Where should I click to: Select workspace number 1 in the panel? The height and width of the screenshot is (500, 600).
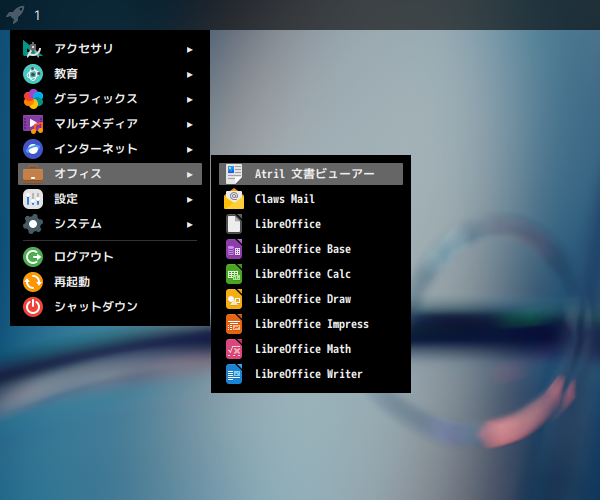[37, 15]
